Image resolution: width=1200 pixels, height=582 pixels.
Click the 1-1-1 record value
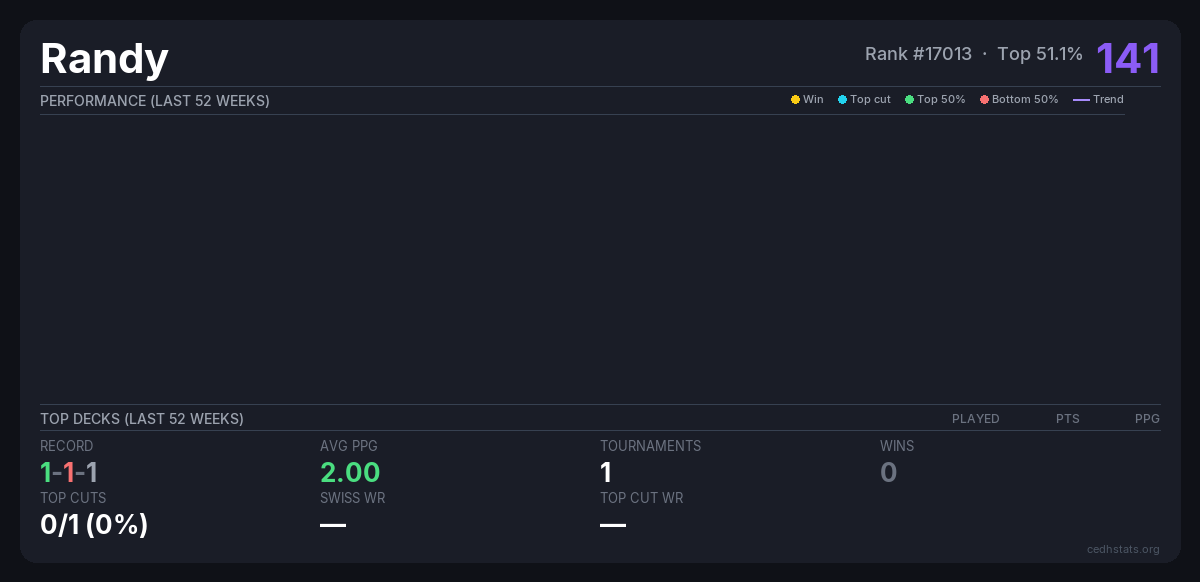coord(69,473)
